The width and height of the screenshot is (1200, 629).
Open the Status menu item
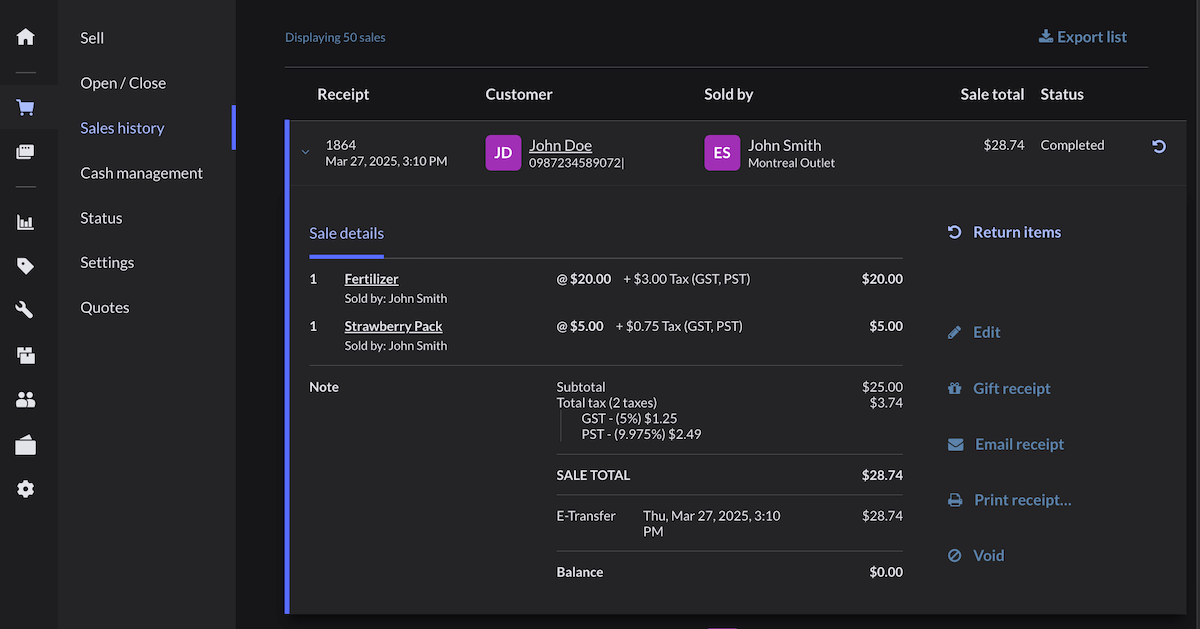(x=101, y=218)
